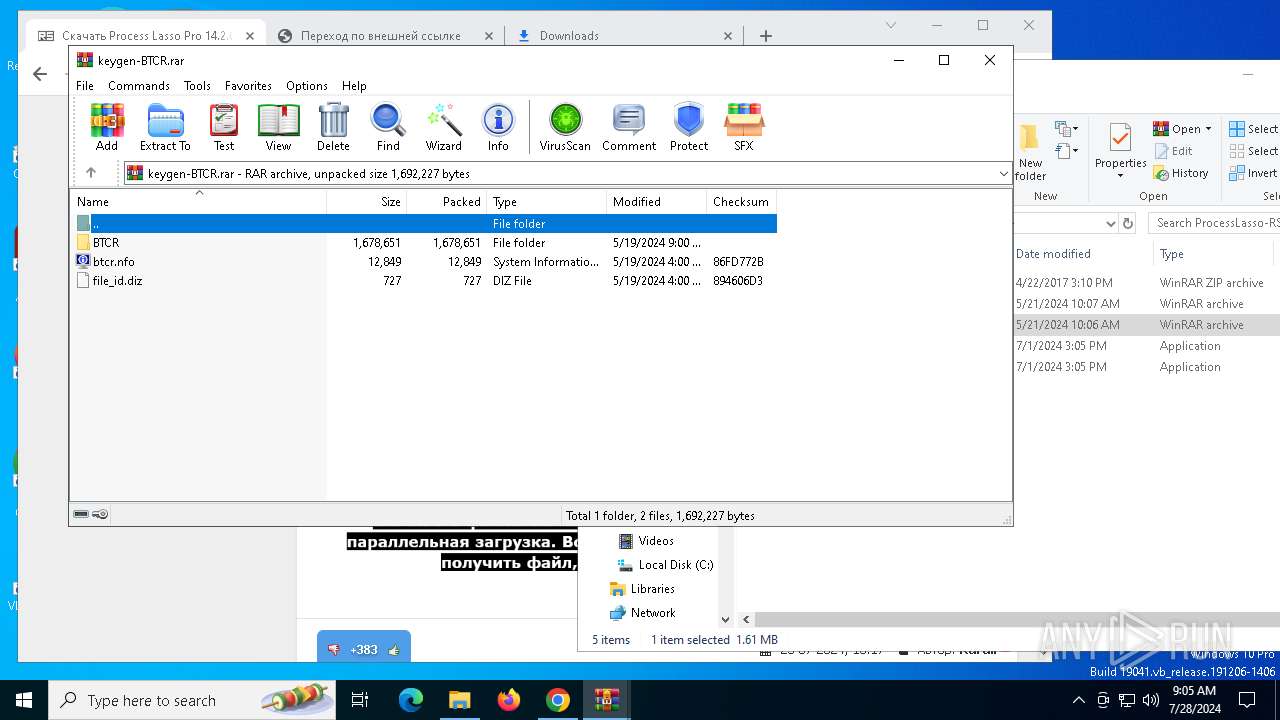Screen dimensions: 1280x720
Task: Click the Extract To toolbar icon
Action: 165,127
